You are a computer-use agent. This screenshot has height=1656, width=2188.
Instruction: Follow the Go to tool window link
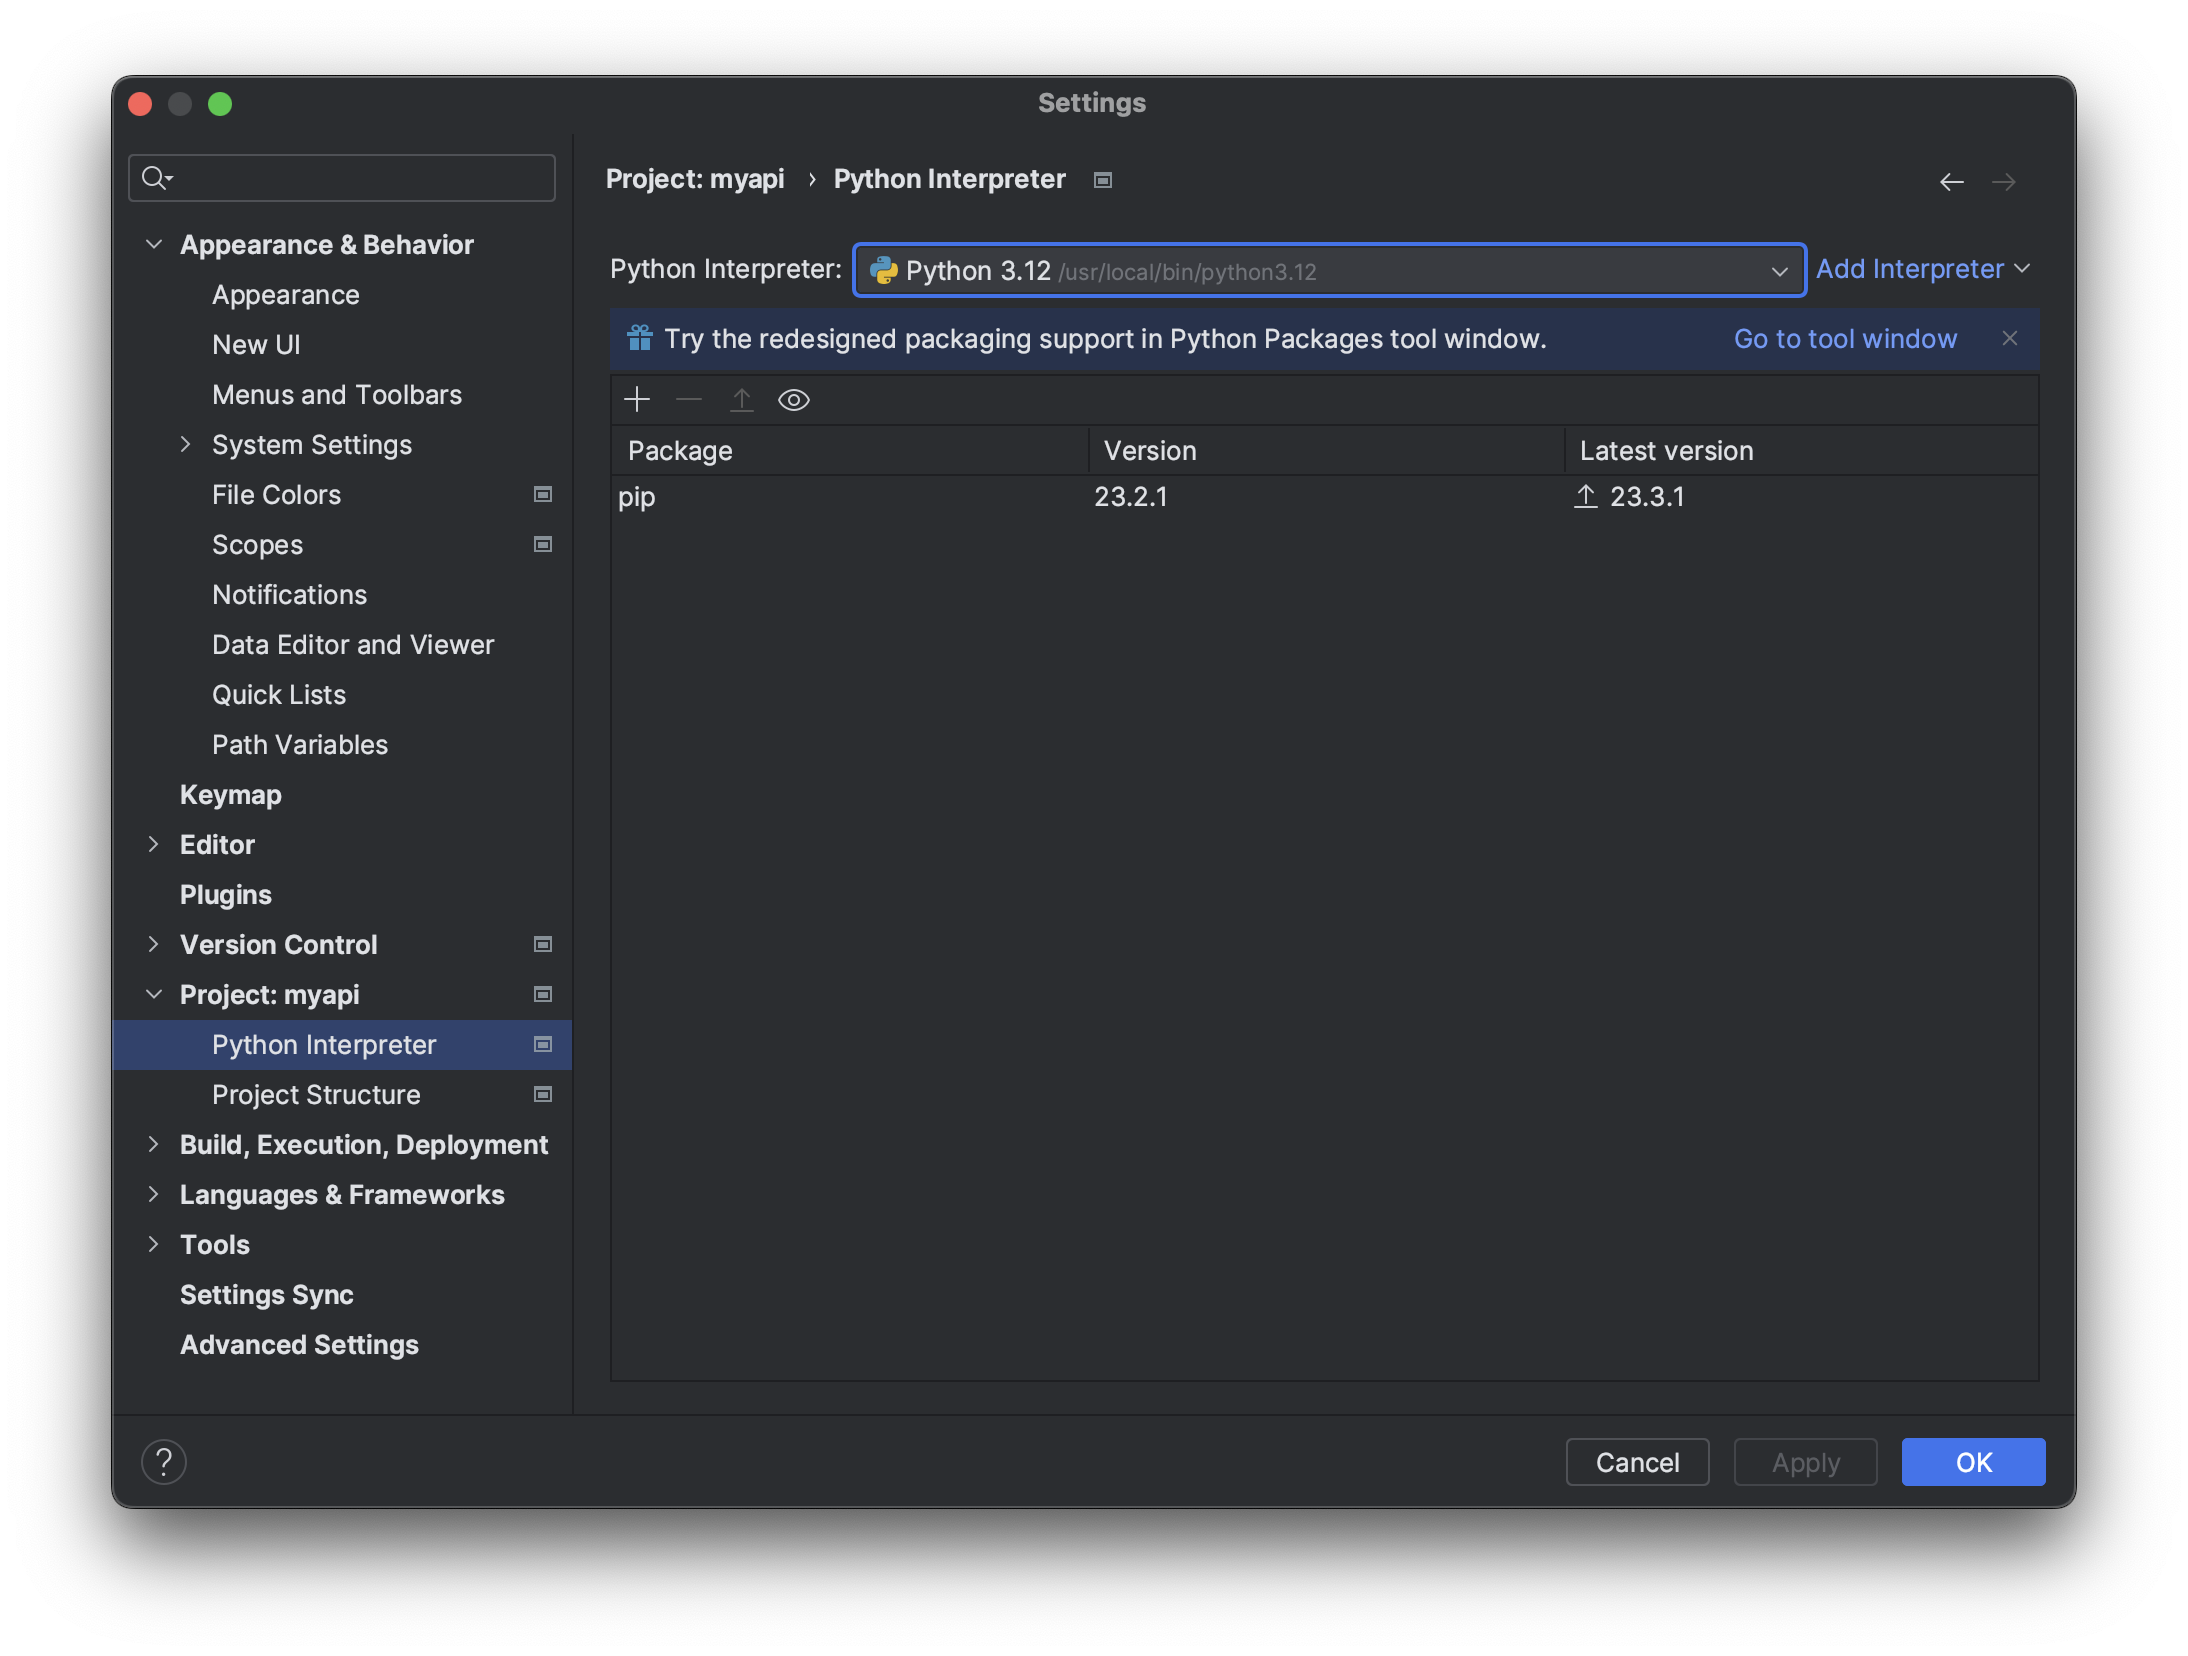tap(1844, 338)
